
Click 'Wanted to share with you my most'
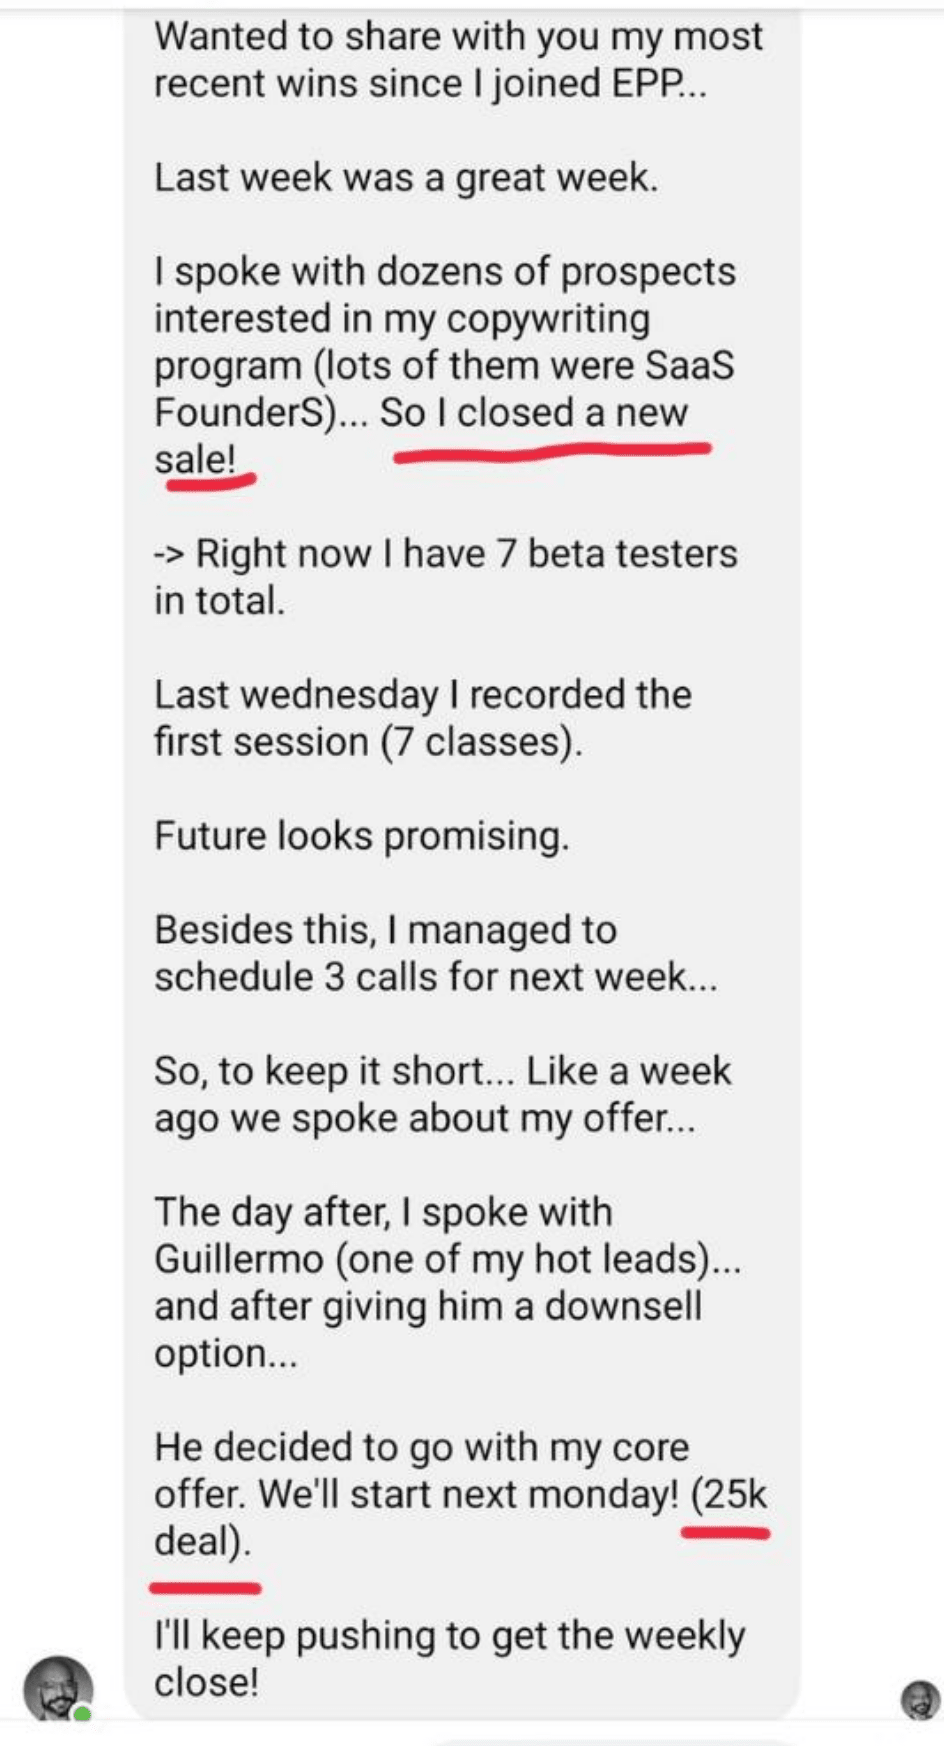pos(458,36)
